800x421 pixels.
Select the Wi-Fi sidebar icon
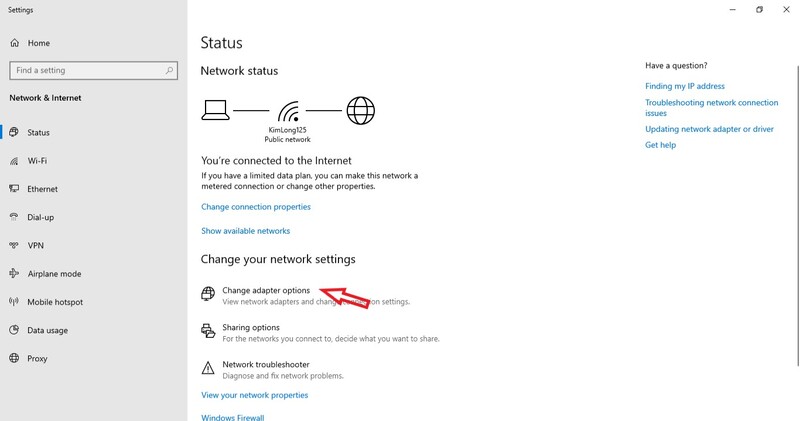pyautogui.click(x=14, y=161)
